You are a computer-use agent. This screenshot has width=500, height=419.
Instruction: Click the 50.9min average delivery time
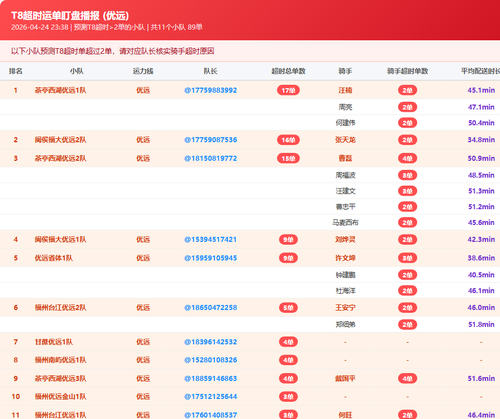[481, 158]
